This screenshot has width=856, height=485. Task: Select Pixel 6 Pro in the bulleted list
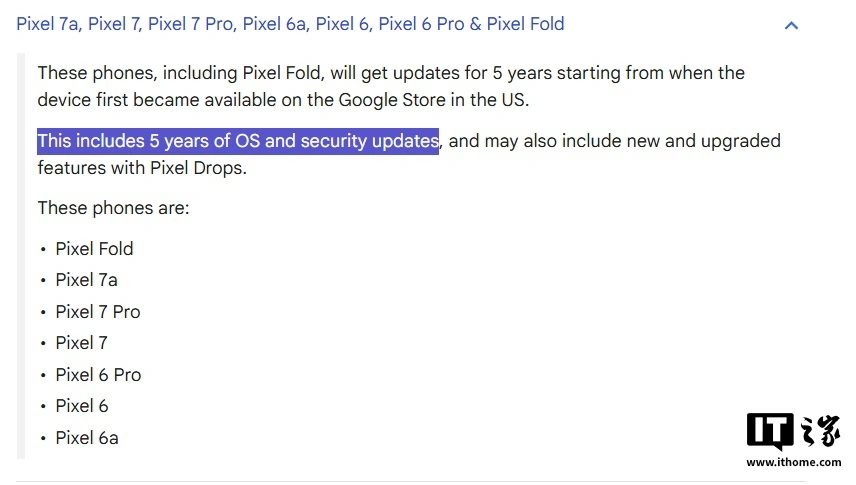(x=98, y=375)
